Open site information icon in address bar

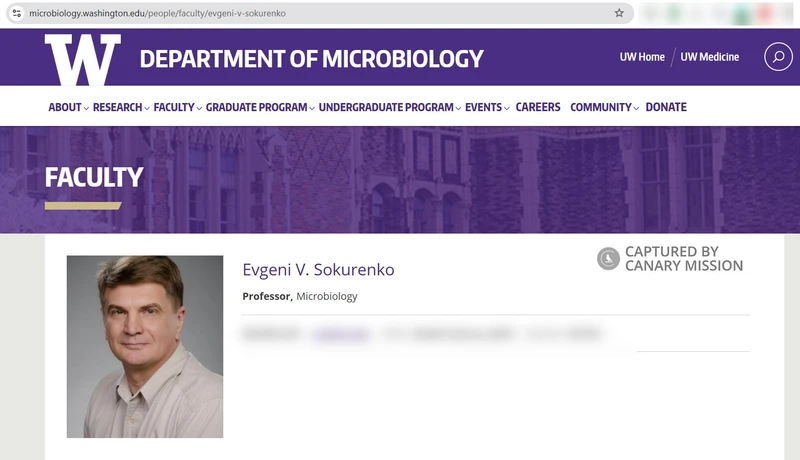pyautogui.click(x=17, y=13)
